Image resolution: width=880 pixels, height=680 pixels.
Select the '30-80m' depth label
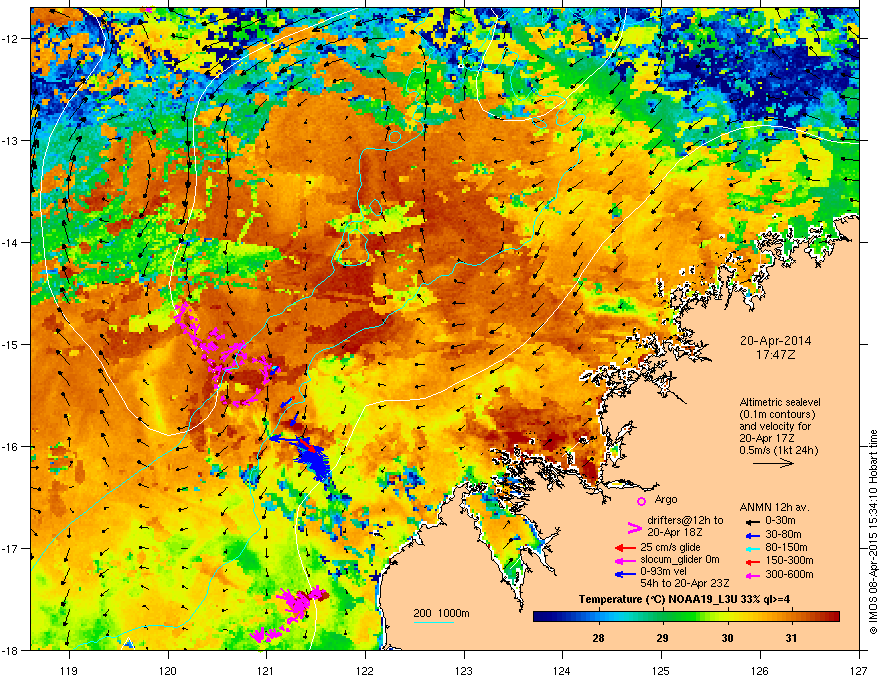point(783,534)
